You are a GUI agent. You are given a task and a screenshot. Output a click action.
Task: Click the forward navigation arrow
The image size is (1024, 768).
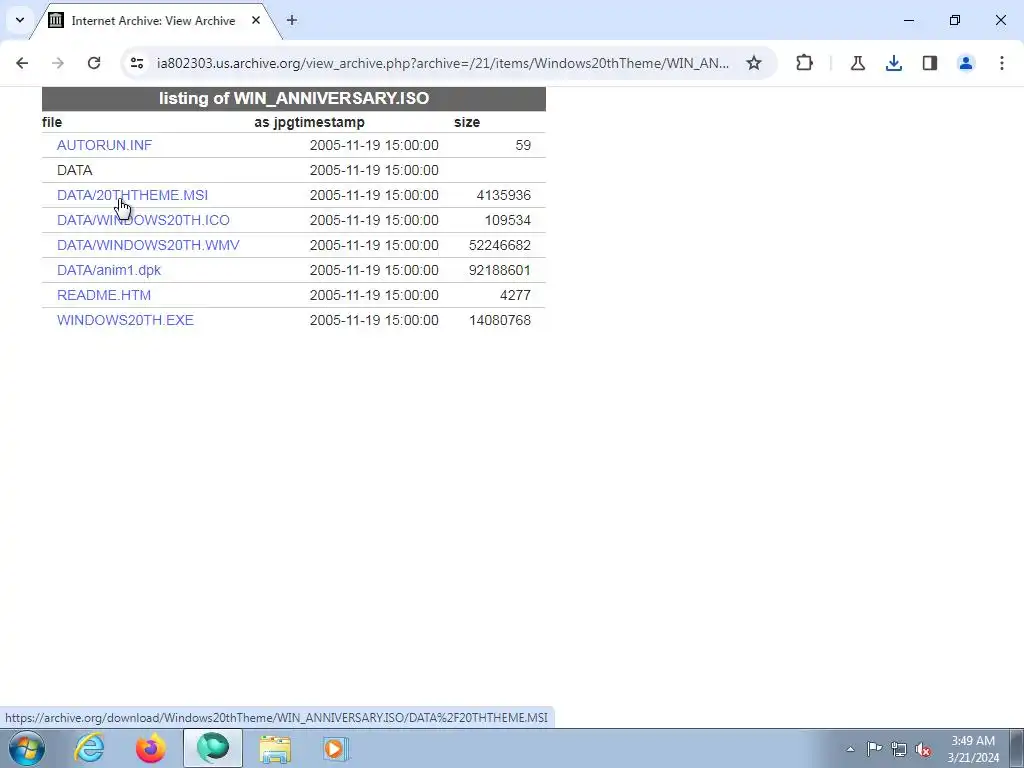(58, 63)
